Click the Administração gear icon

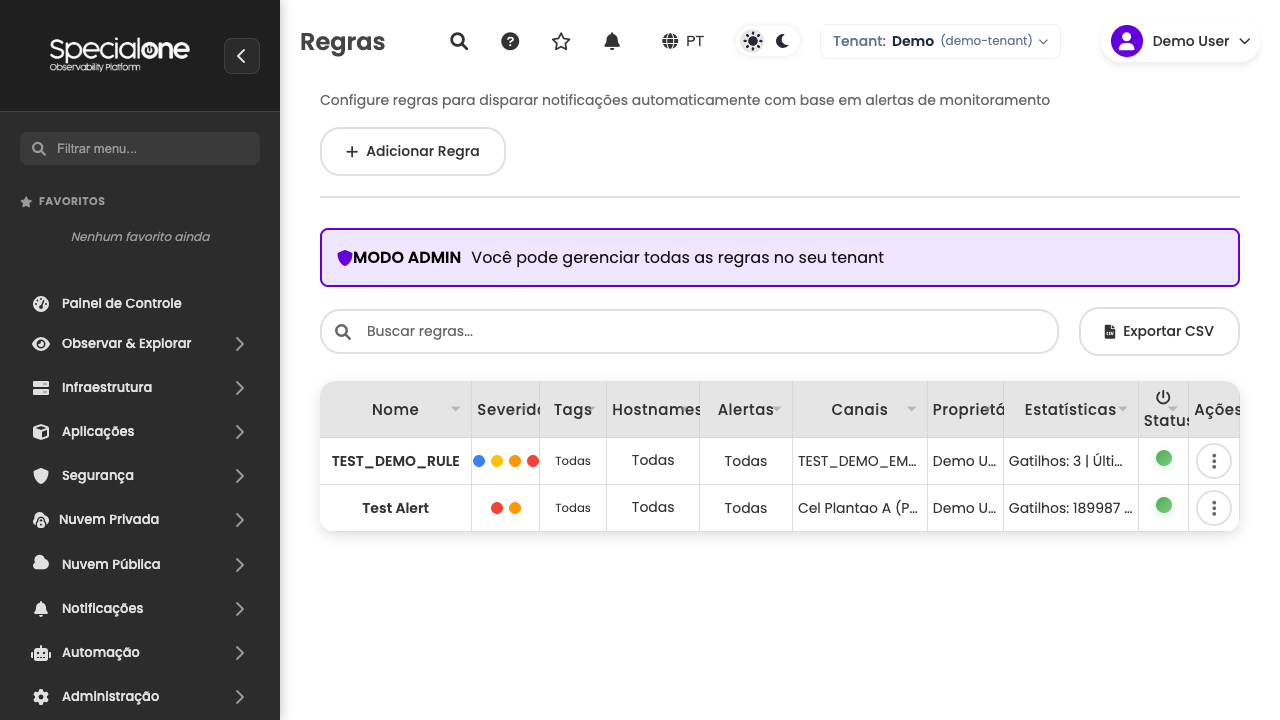tap(41, 696)
